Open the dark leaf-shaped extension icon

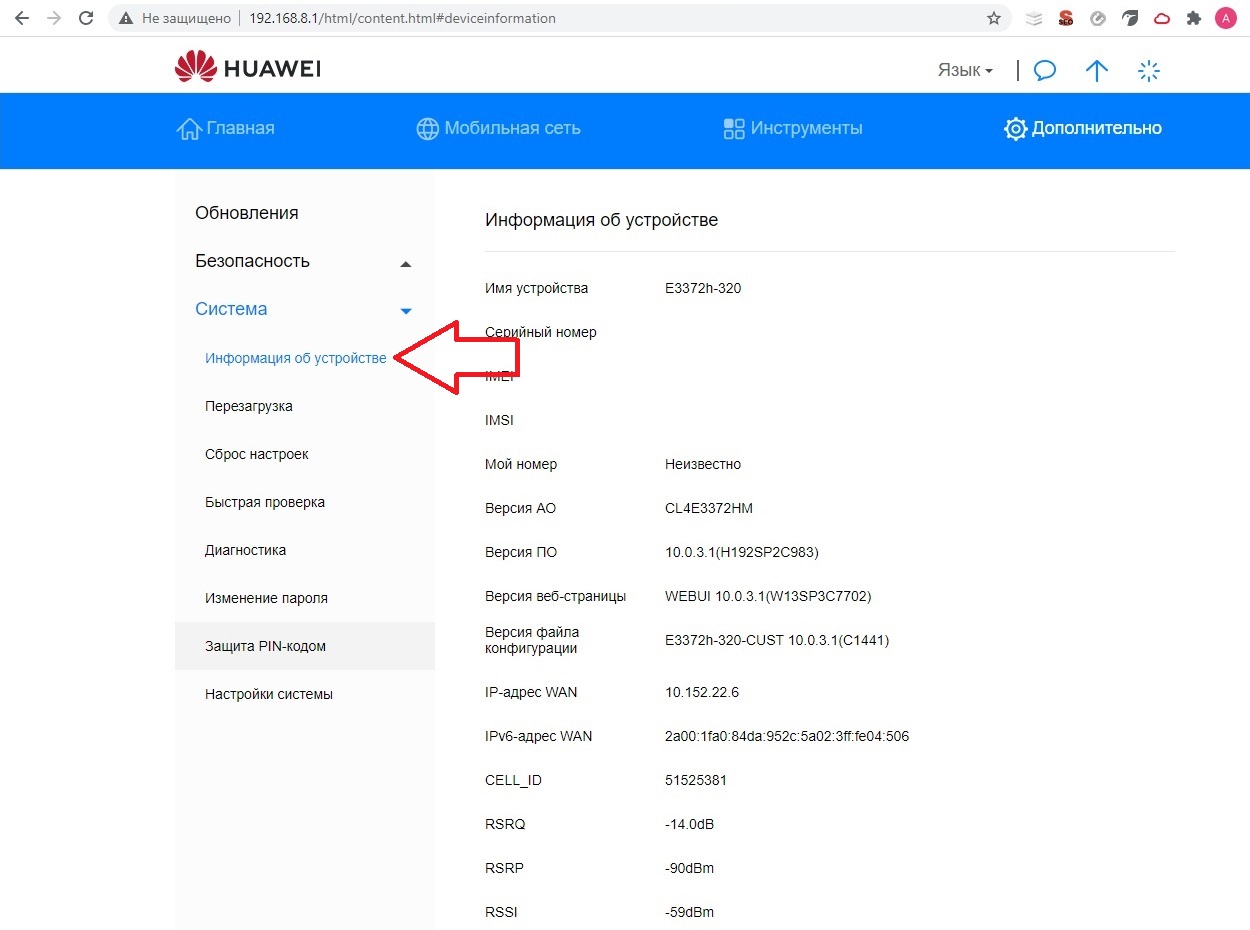tap(1130, 18)
